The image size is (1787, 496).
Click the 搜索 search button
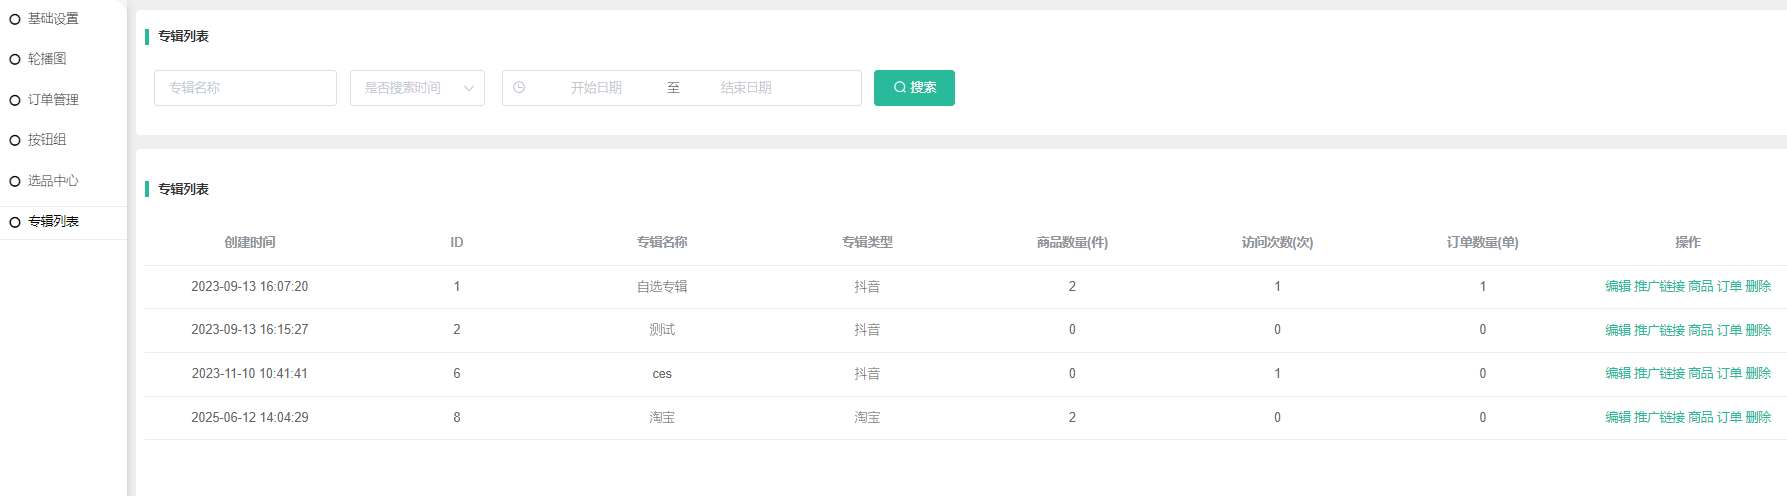click(914, 88)
